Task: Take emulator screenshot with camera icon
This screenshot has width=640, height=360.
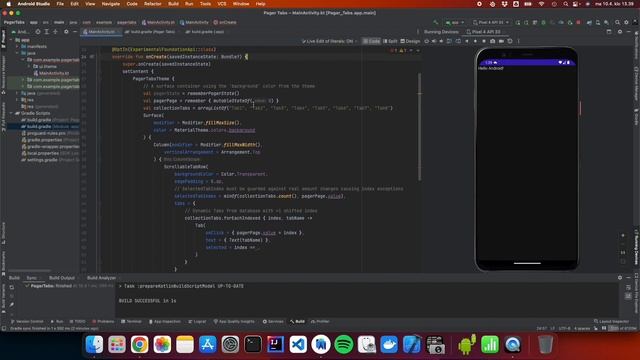Action: 493,41
